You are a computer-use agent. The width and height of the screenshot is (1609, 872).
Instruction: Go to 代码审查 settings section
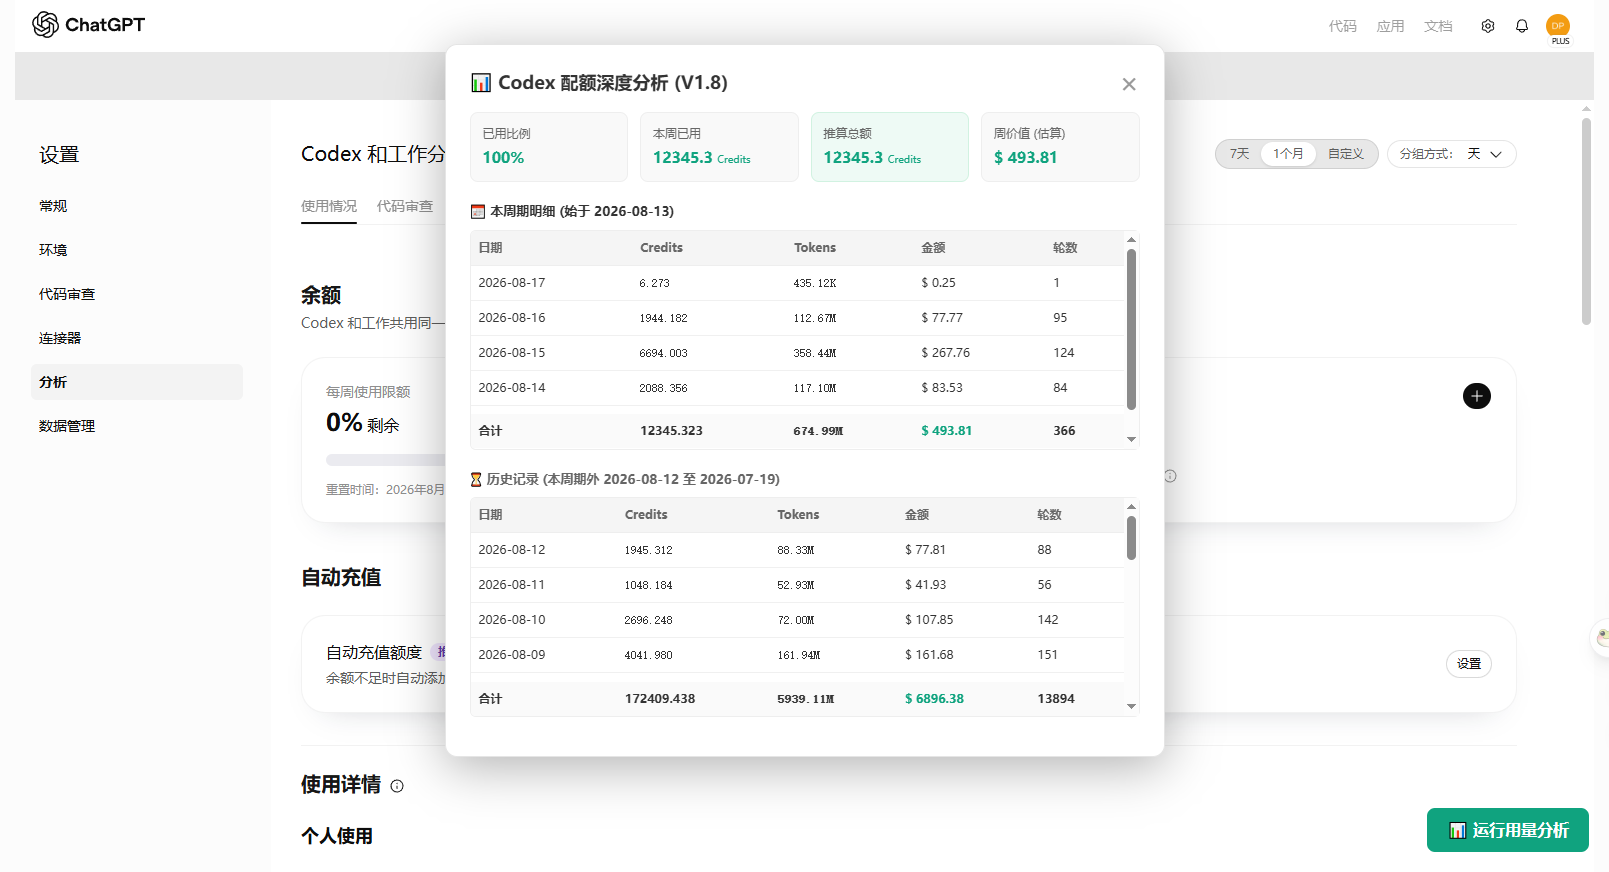click(137, 294)
